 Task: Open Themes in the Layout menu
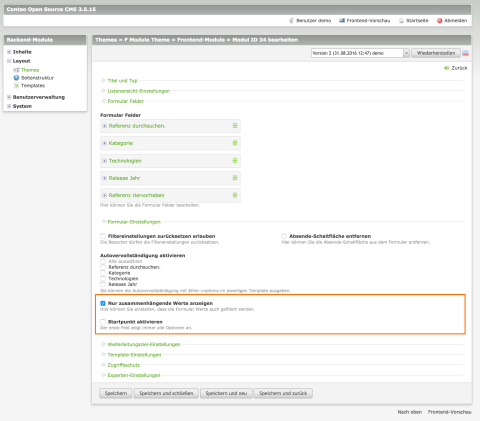(x=30, y=70)
